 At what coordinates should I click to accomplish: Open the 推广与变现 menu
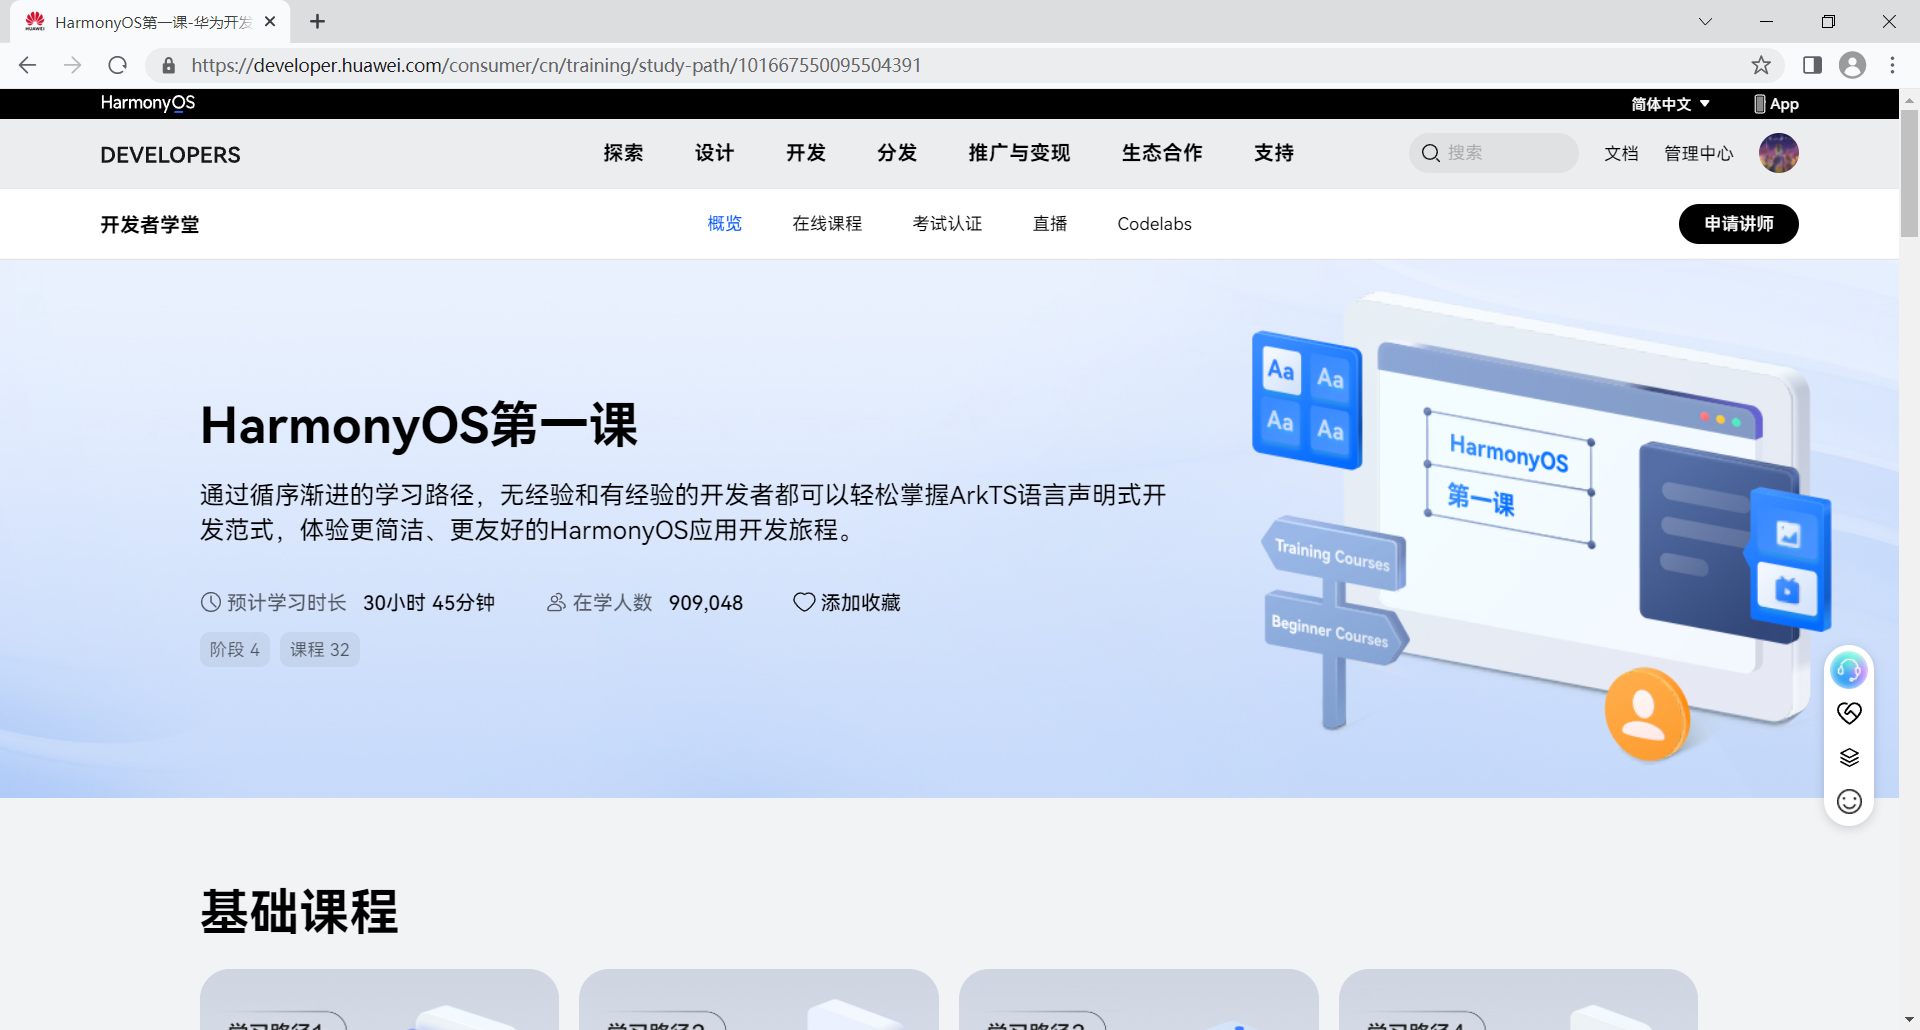(1019, 153)
